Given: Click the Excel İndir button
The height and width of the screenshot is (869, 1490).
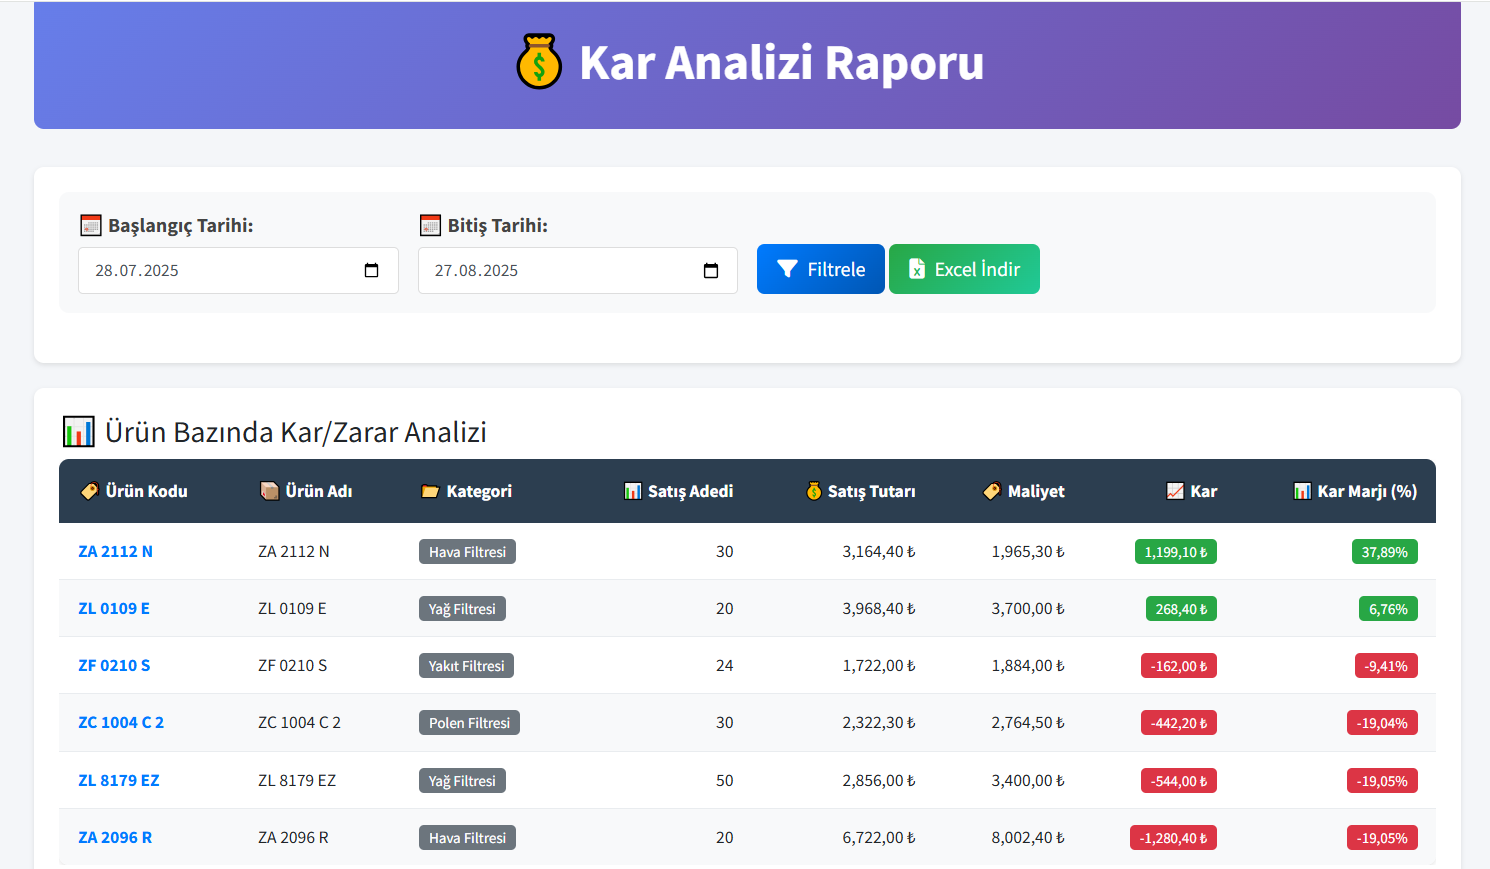Looking at the screenshot, I should 964,268.
